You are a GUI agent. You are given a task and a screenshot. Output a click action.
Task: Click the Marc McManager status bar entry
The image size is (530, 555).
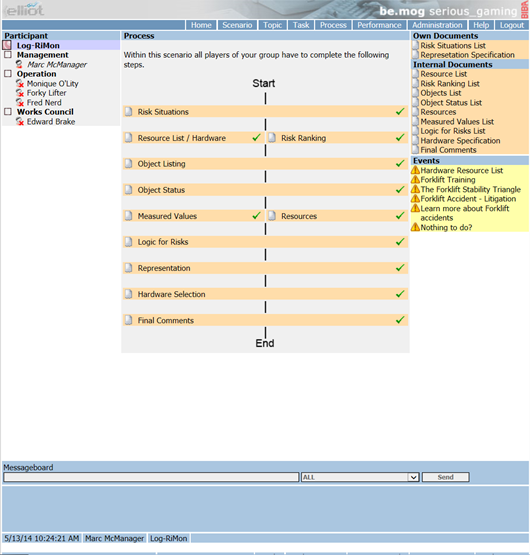[114, 538]
